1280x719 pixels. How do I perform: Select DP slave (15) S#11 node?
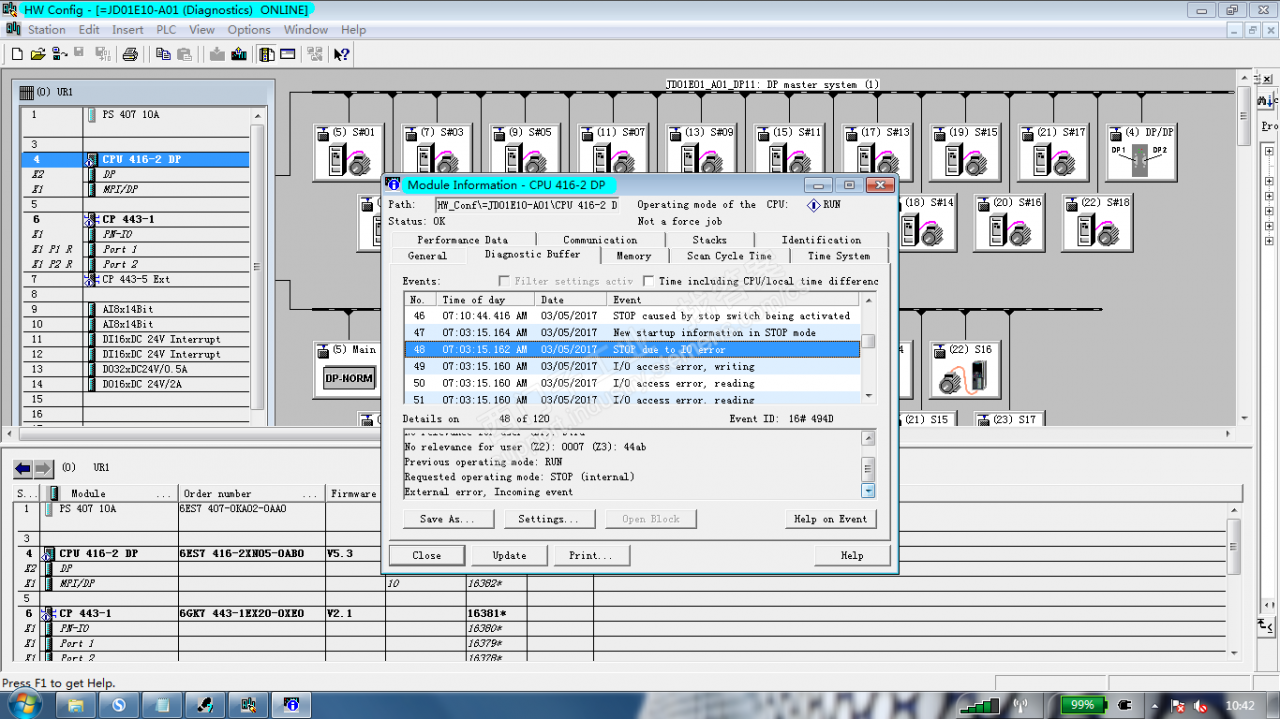click(x=789, y=152)
